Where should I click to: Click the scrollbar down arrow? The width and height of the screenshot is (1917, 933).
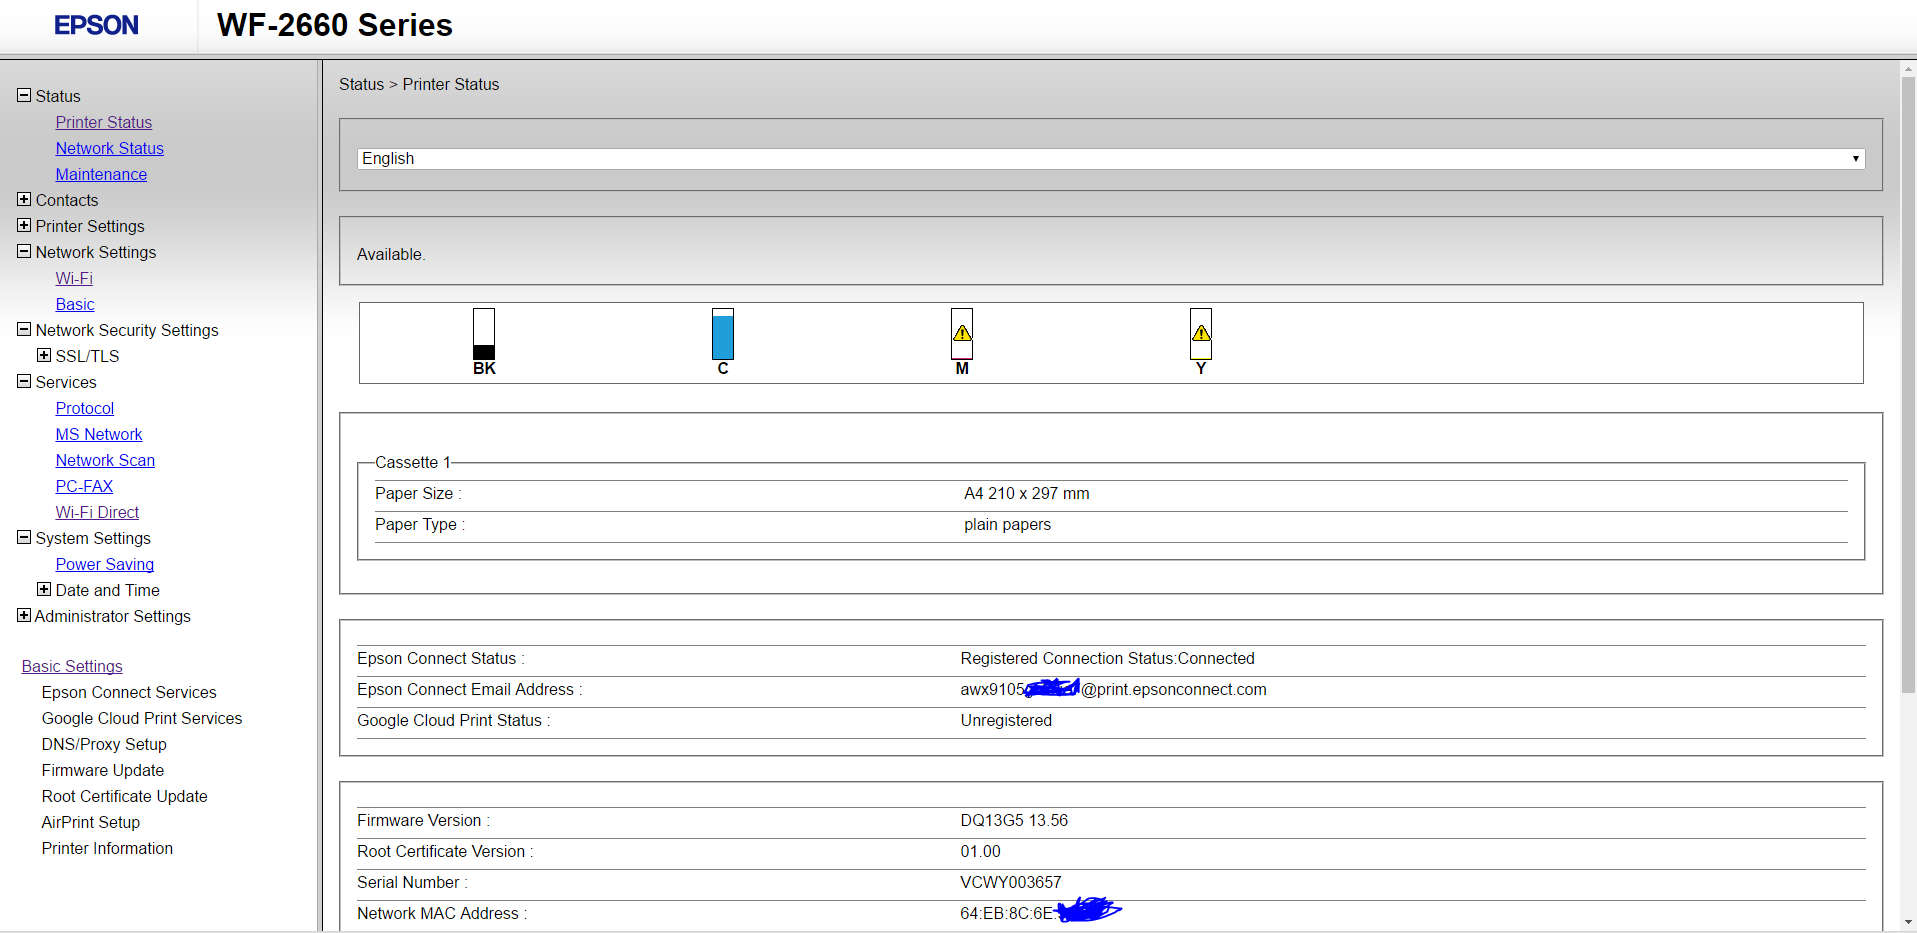pos(1908,922)
